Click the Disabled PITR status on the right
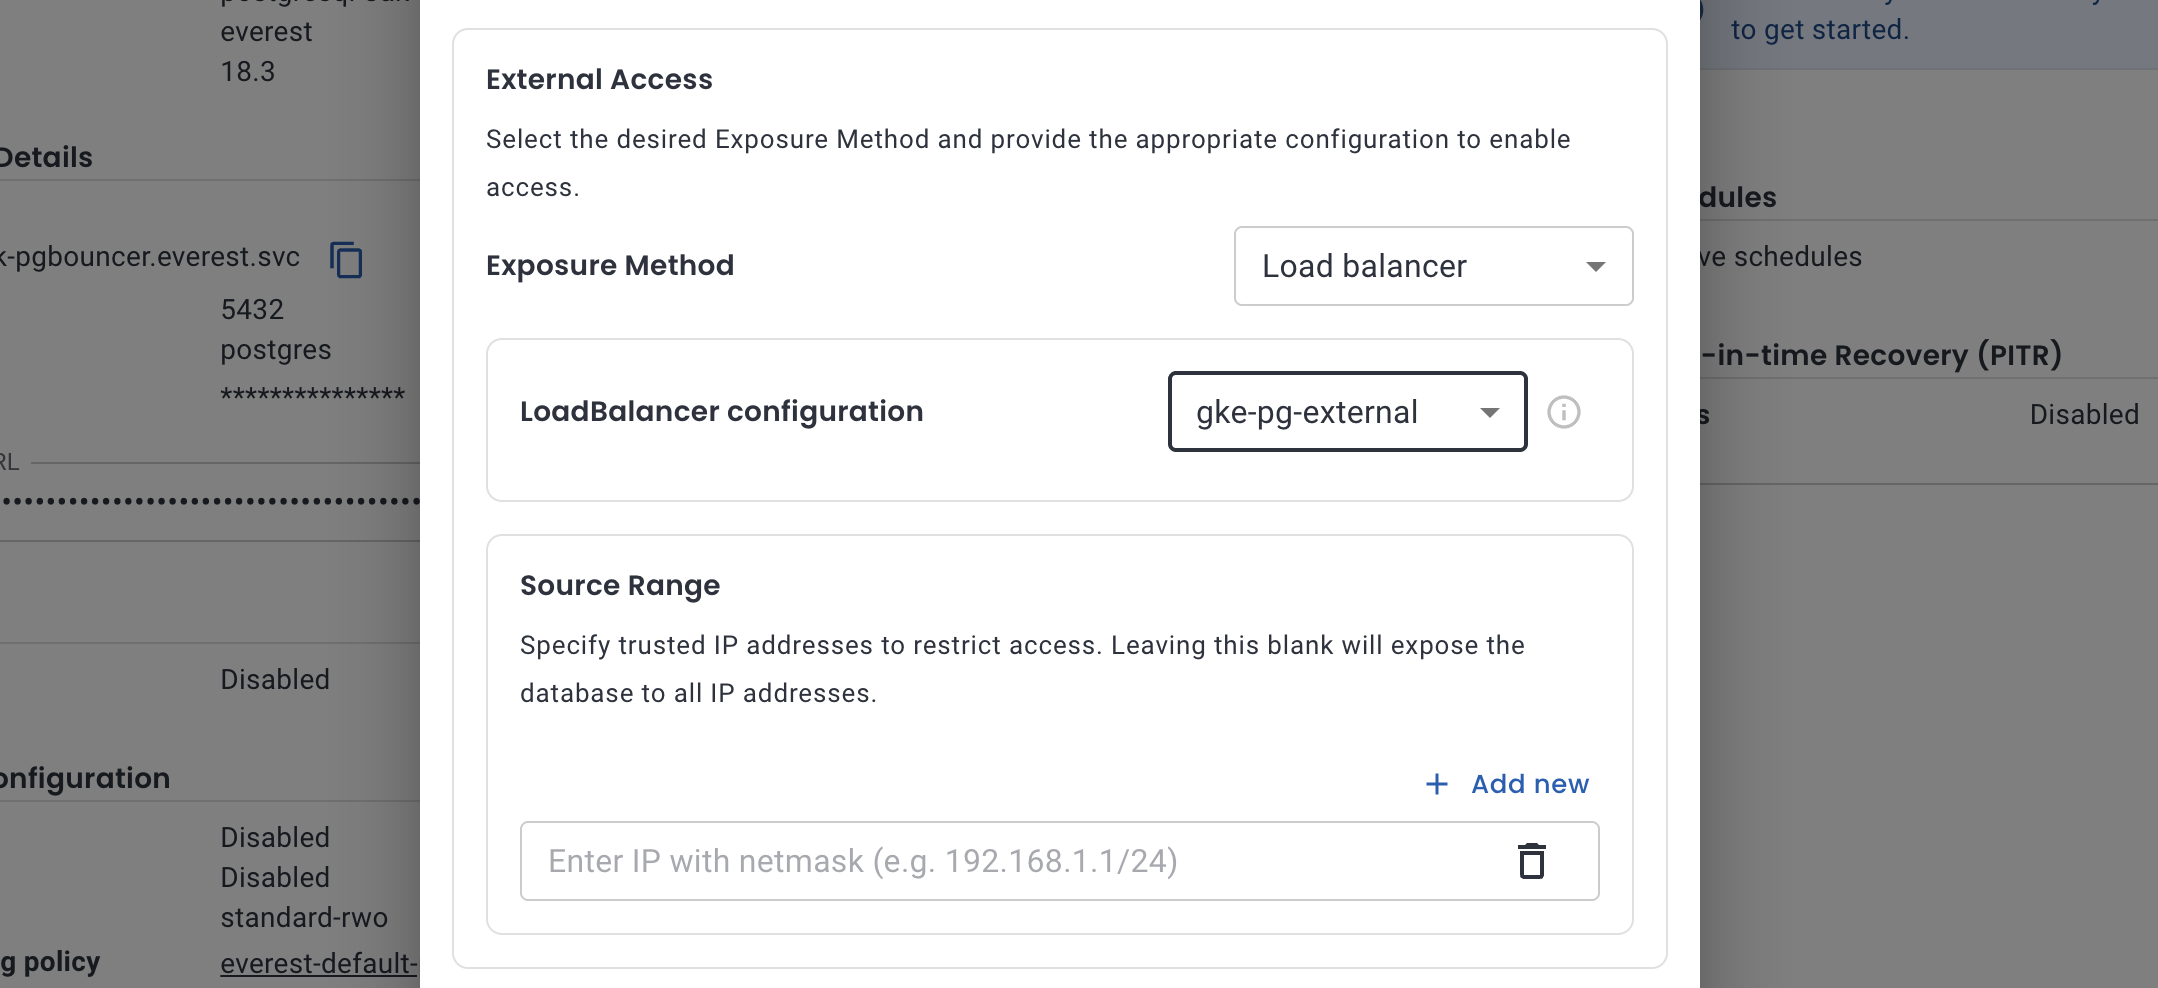The height and width of the screenshot is (988, 2158). [x=2084, y=414]
